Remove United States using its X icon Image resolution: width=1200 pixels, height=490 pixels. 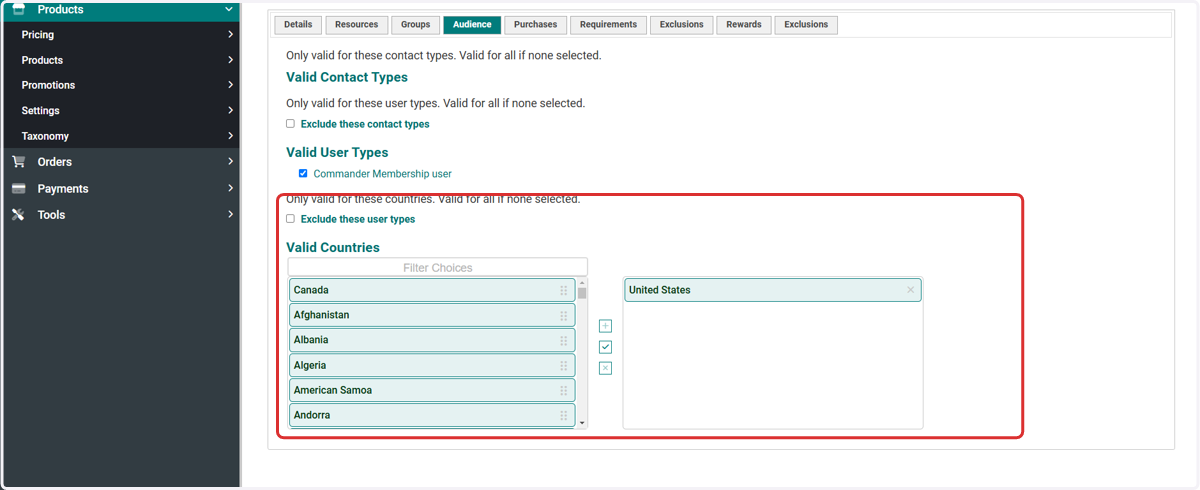[910, 290]
